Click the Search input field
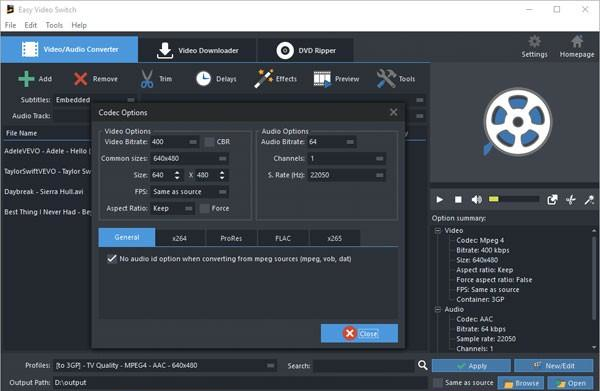The width and height of the screenshot is (600, 391). click(x=364, y=366)
